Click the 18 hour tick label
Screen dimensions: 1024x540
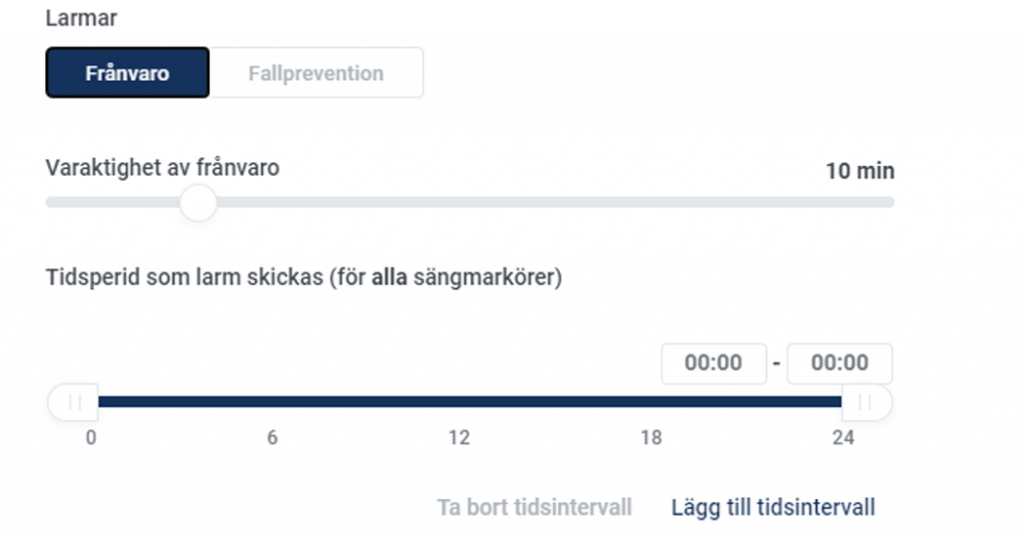pos(651,437)
